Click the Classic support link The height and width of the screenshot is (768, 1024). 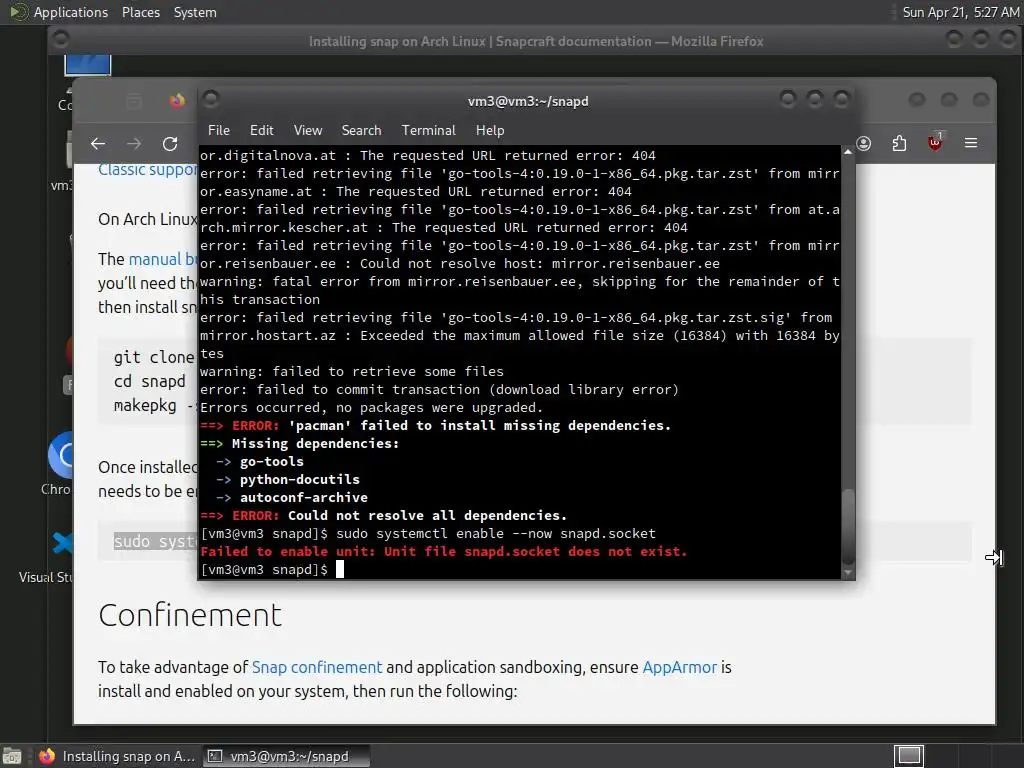click(148, 170)
